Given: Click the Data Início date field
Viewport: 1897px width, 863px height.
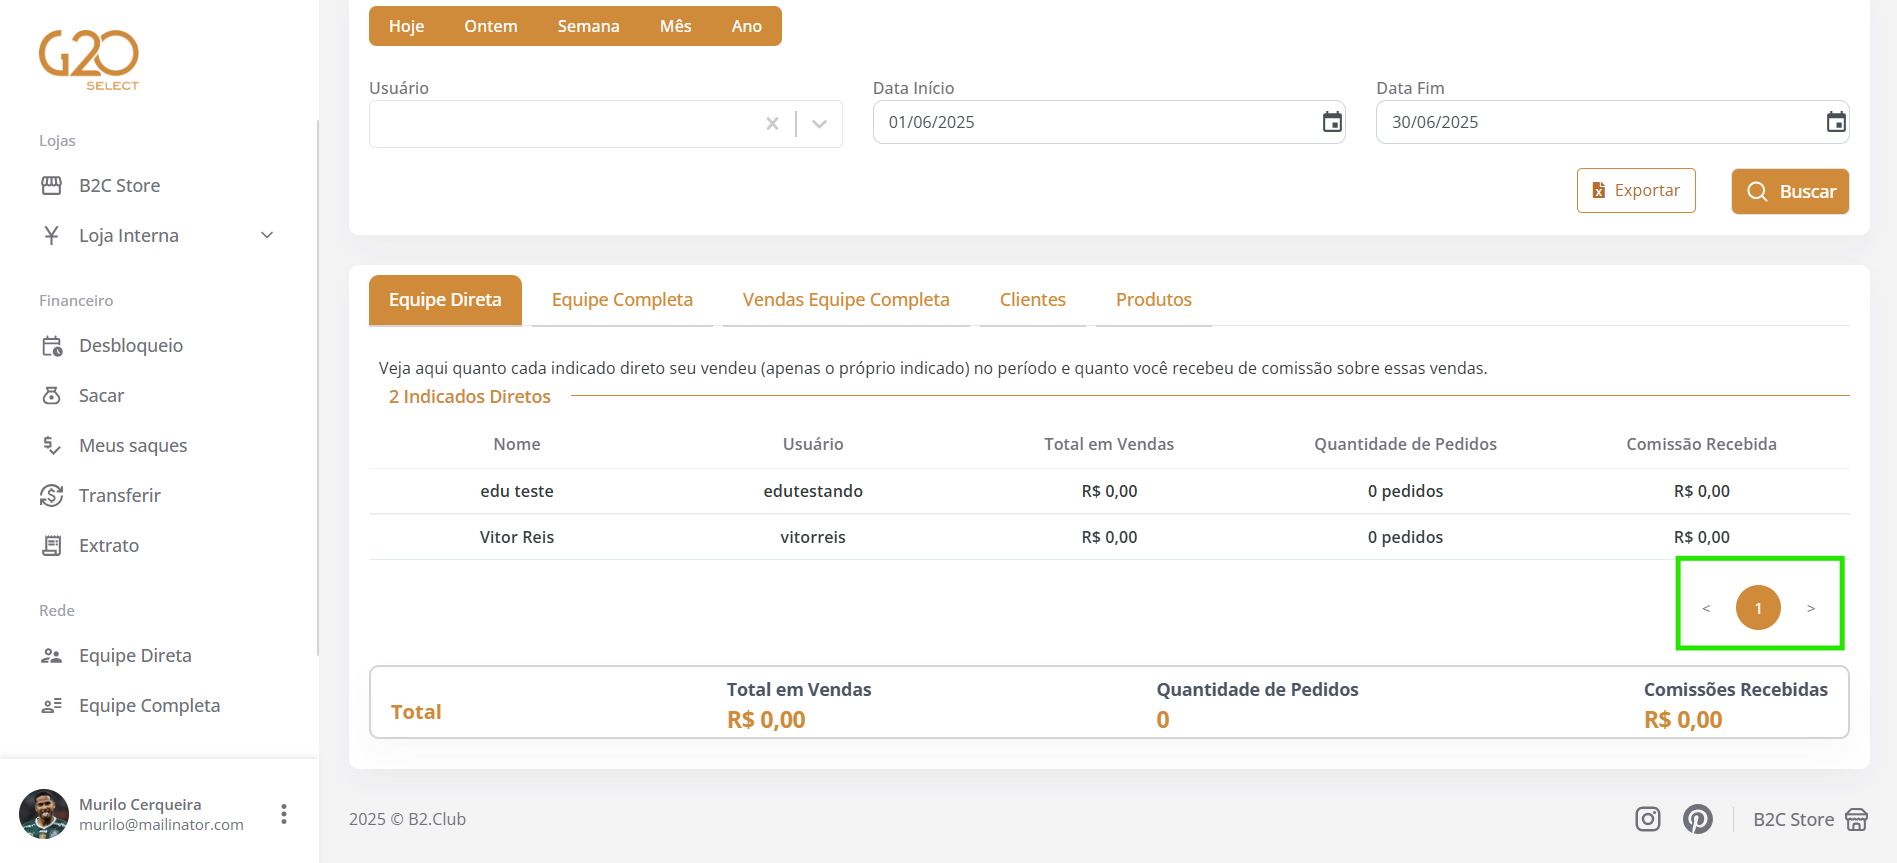Looking at the screenshot, I should click(x=1090, y=122).
